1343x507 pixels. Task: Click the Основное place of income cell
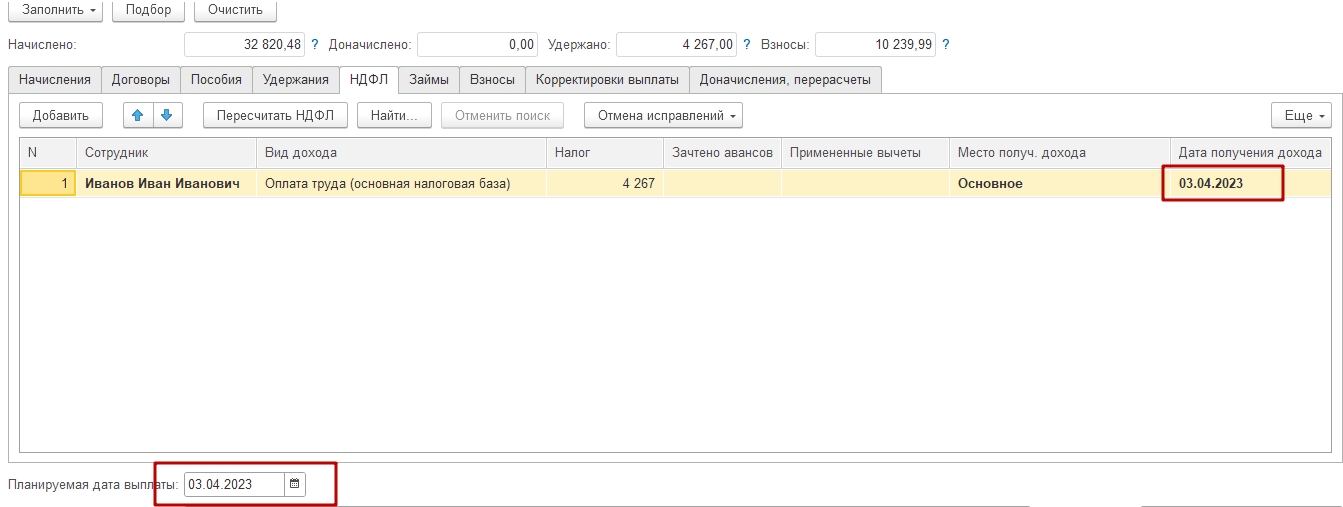(x=1059, y=183)
